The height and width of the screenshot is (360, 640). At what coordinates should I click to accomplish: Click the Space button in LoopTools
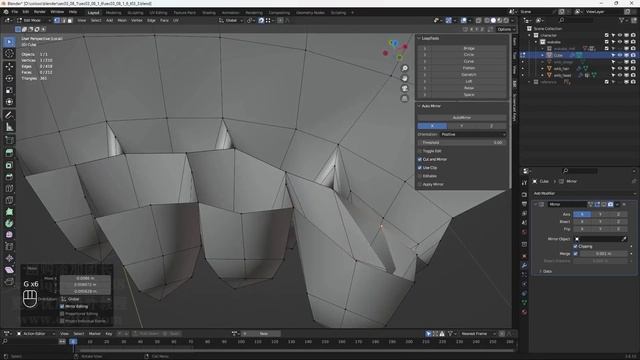pyautogui.click(x=469, y=95)
